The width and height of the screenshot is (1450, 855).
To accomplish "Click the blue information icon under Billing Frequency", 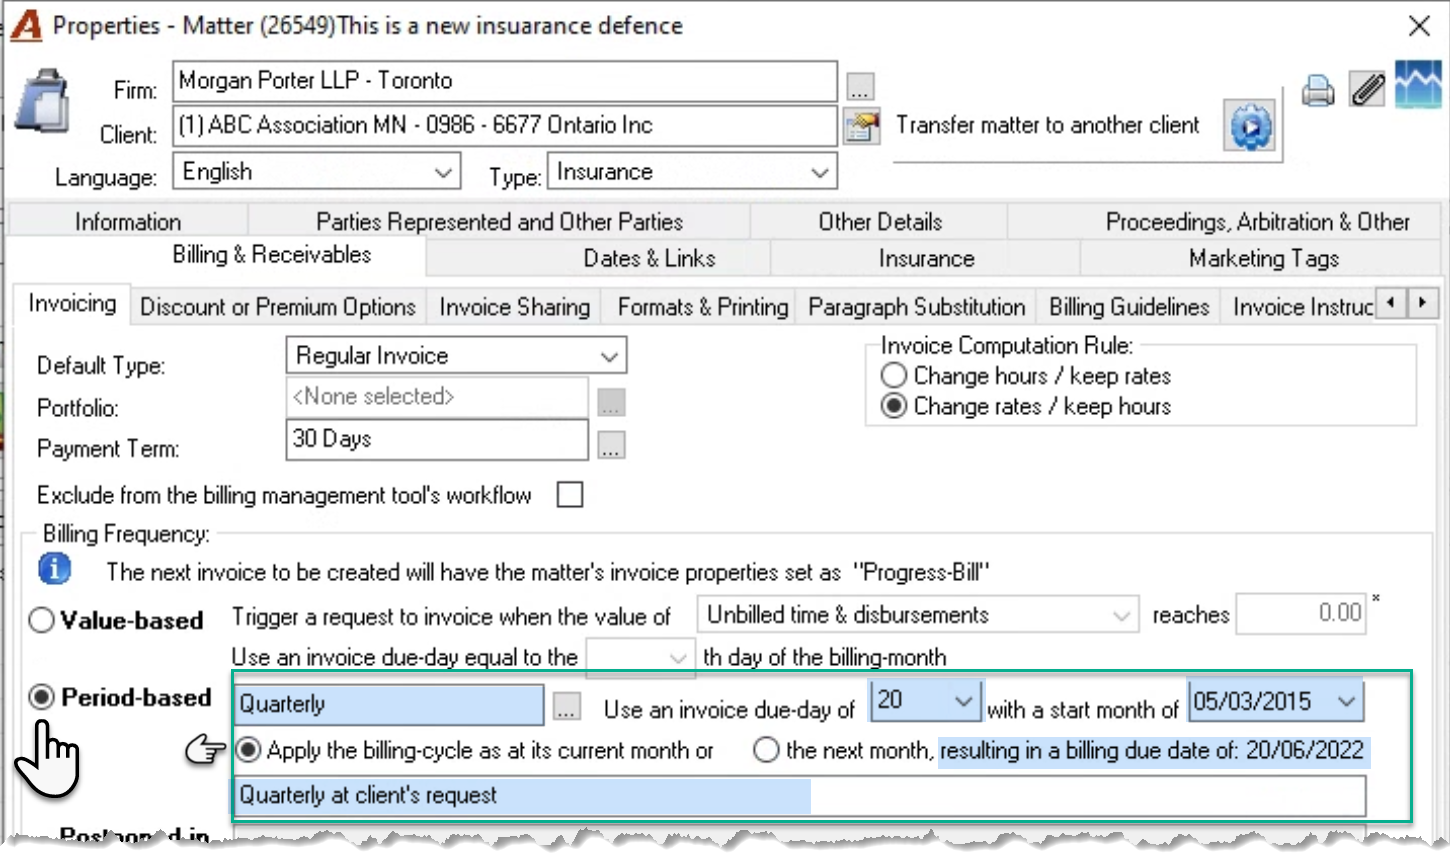I will [55, 569].
